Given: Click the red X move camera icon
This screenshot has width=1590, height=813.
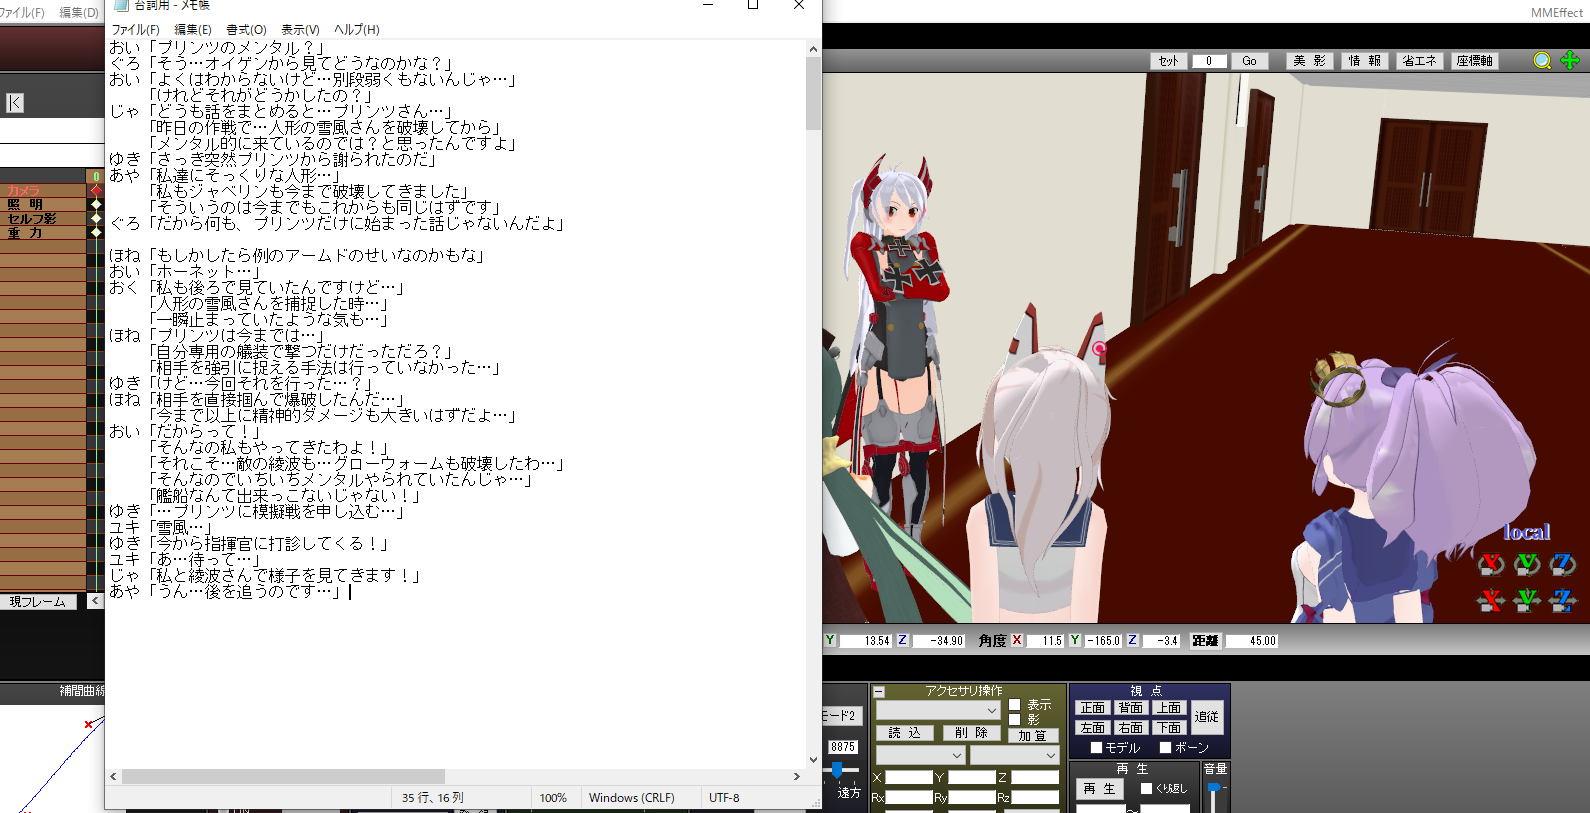Looking at the screenshot, I should click(x=1491, y=601).
